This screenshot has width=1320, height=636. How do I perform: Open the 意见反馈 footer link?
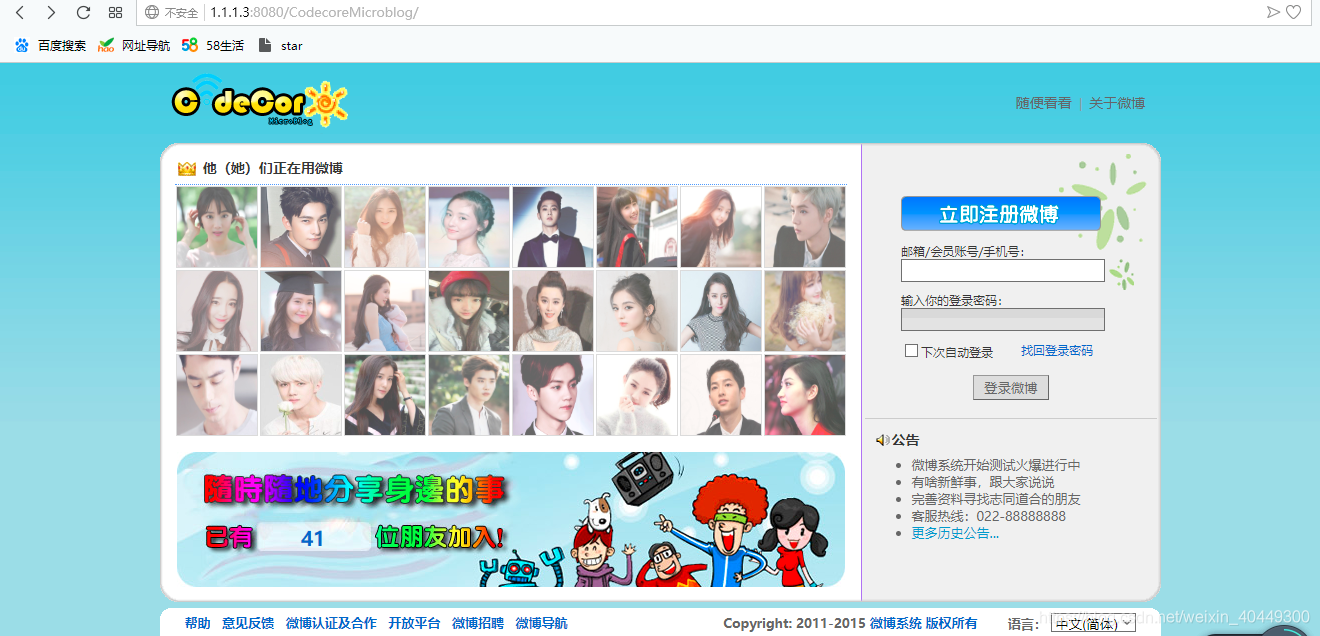click(248, 623)
